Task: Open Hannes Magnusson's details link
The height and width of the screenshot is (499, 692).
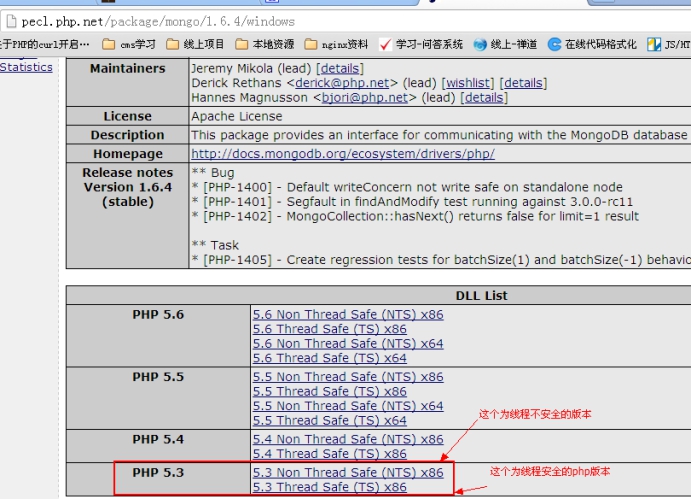Action: [484, 98]
